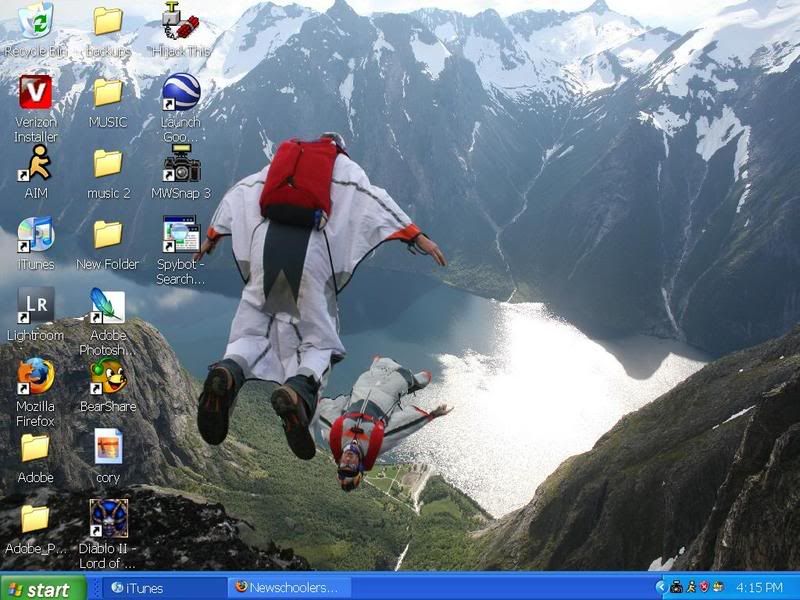This screenshot has height=600, width=800.
Task: Select the AIM desktop shortcut
Action: [36, 164]
